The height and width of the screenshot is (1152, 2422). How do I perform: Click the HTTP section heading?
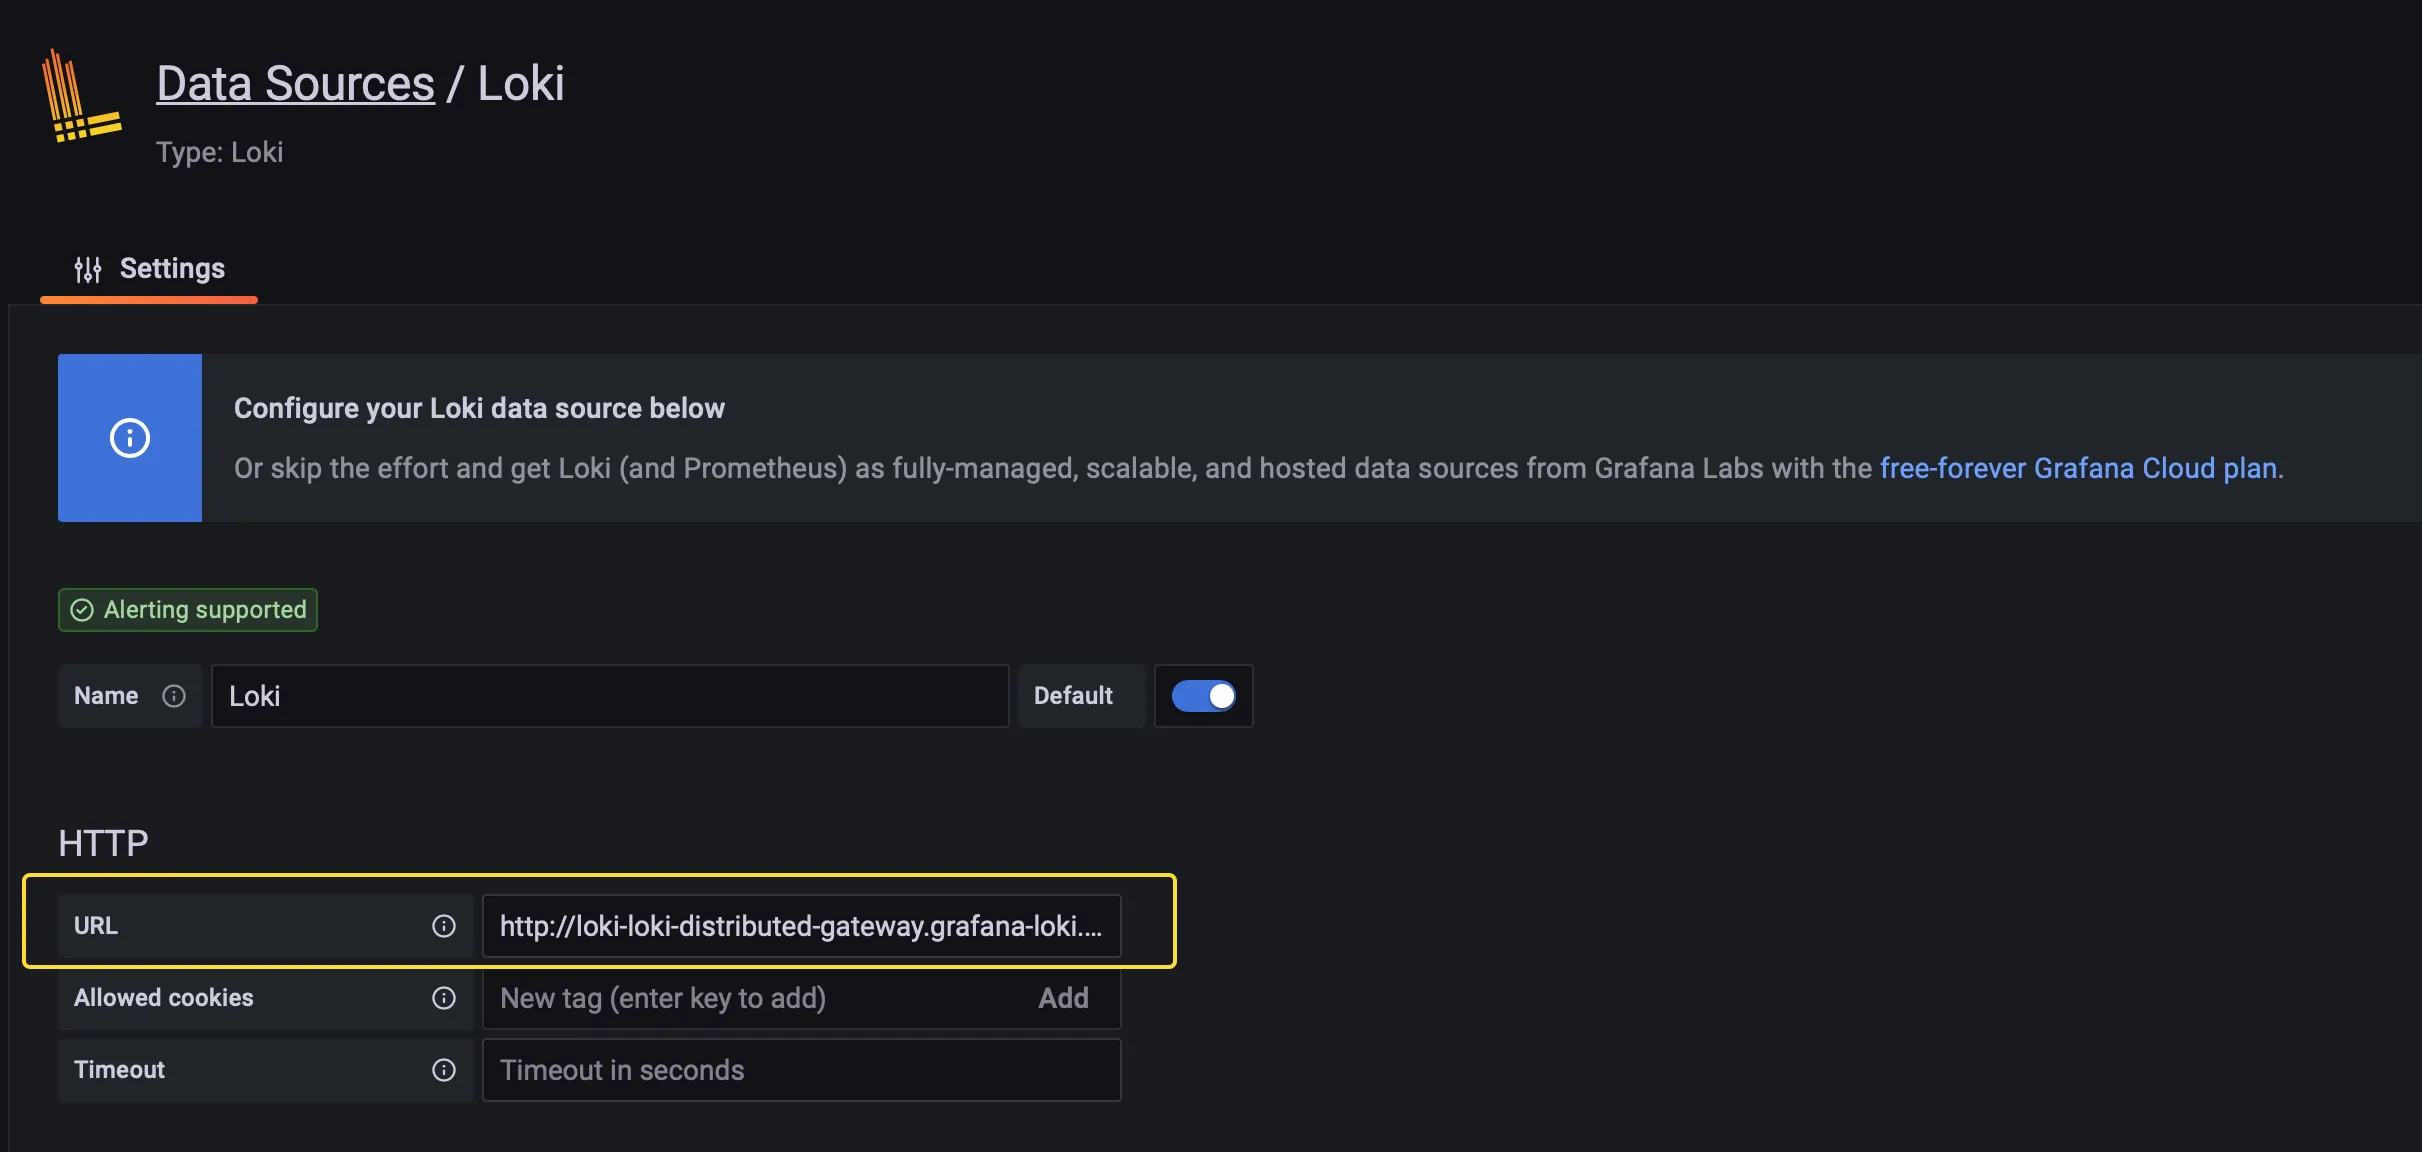(x=103, y=843)
